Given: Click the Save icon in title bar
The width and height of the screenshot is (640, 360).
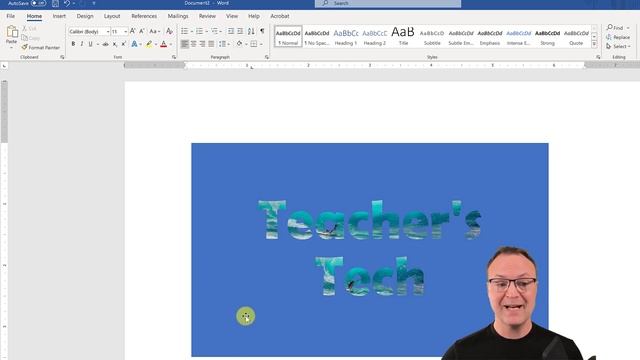Looking at the screenshot, I should [56, 3].
